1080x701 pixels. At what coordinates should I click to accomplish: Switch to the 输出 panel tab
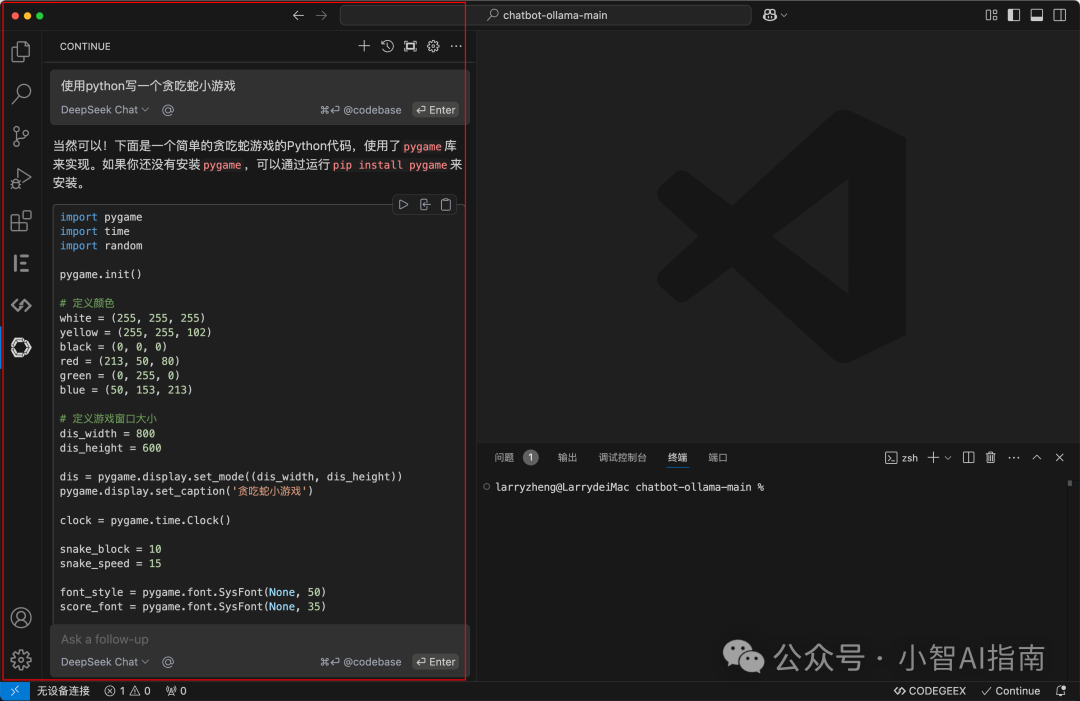(567, 457)
